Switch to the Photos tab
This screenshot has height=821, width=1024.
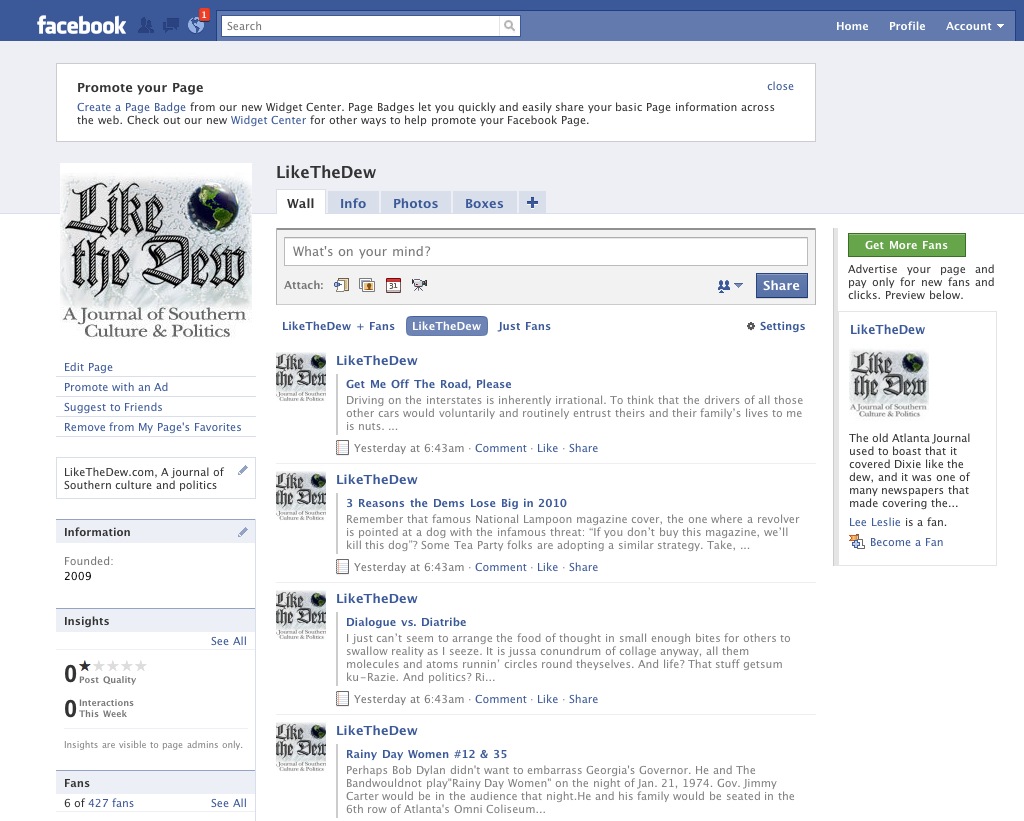[415, 203]
